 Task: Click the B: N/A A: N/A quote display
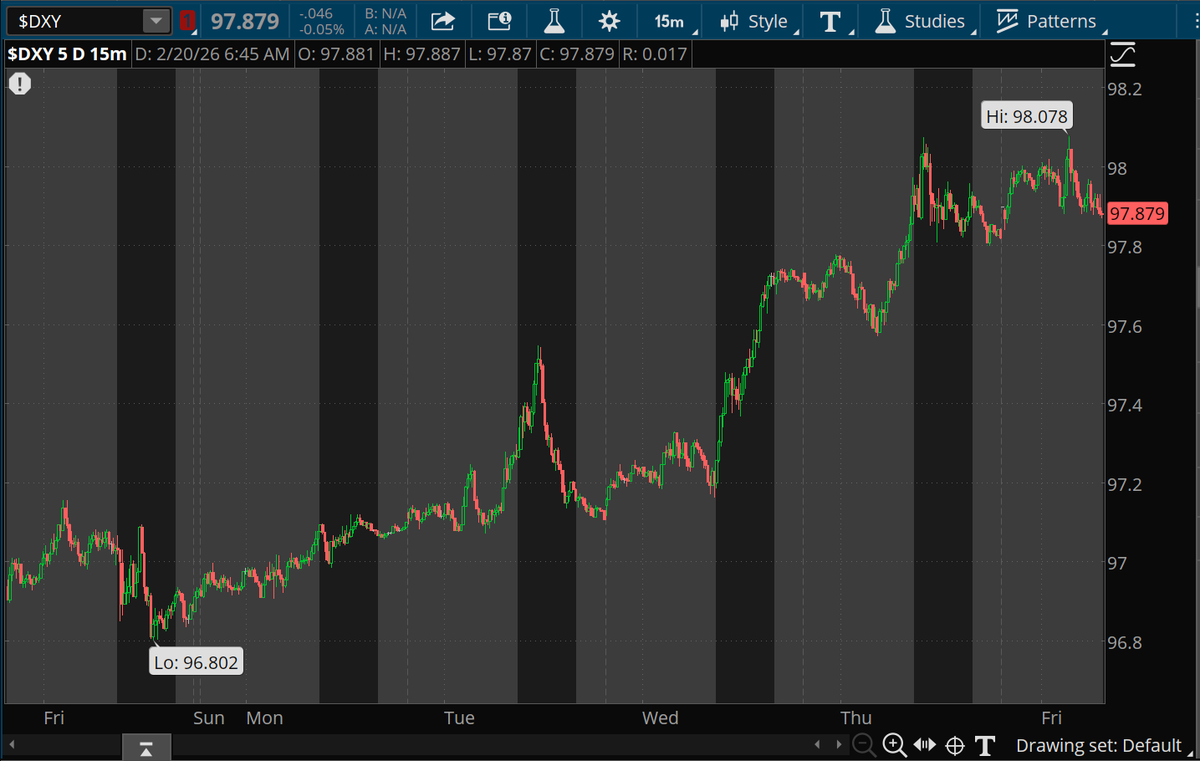coord(385,20)
